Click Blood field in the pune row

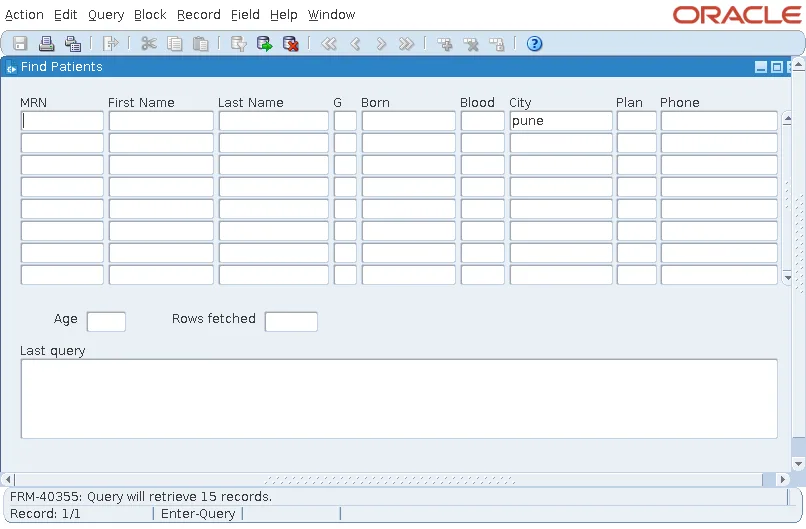pos(483,121)
